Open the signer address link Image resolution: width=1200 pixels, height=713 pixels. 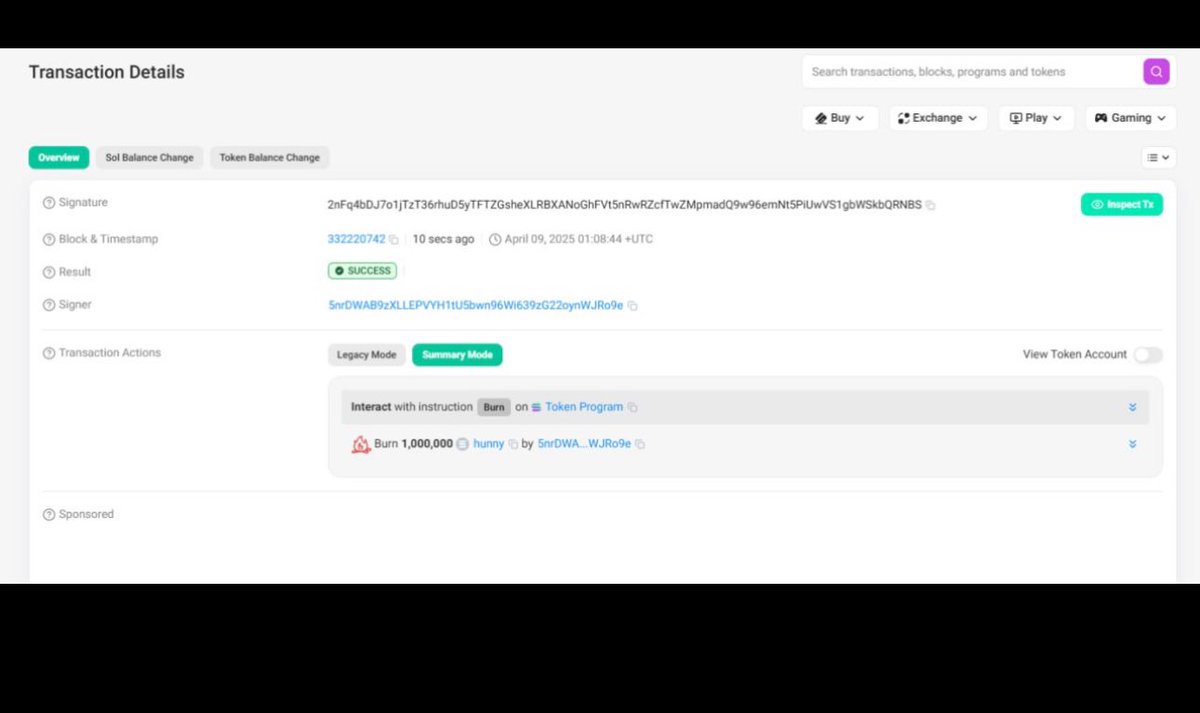point(476,306)
